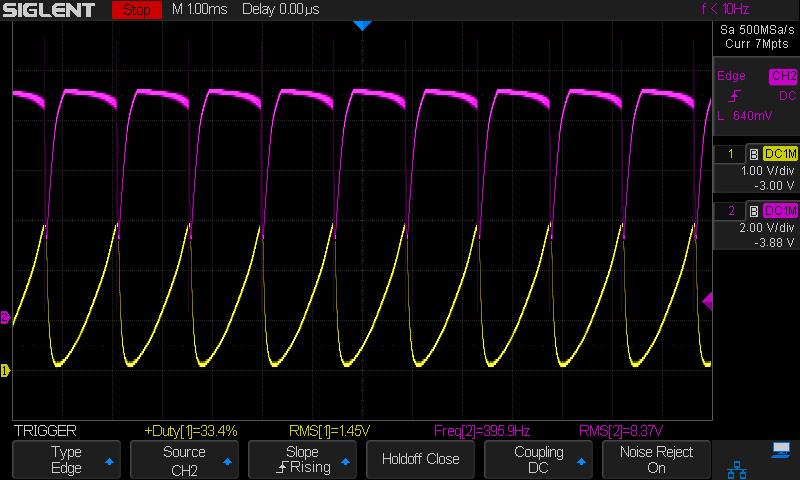This screenshot has width=800, height=480.
Task: Click the +Duty[1]=33.4% measurement
Action: (x=191, y=431)
